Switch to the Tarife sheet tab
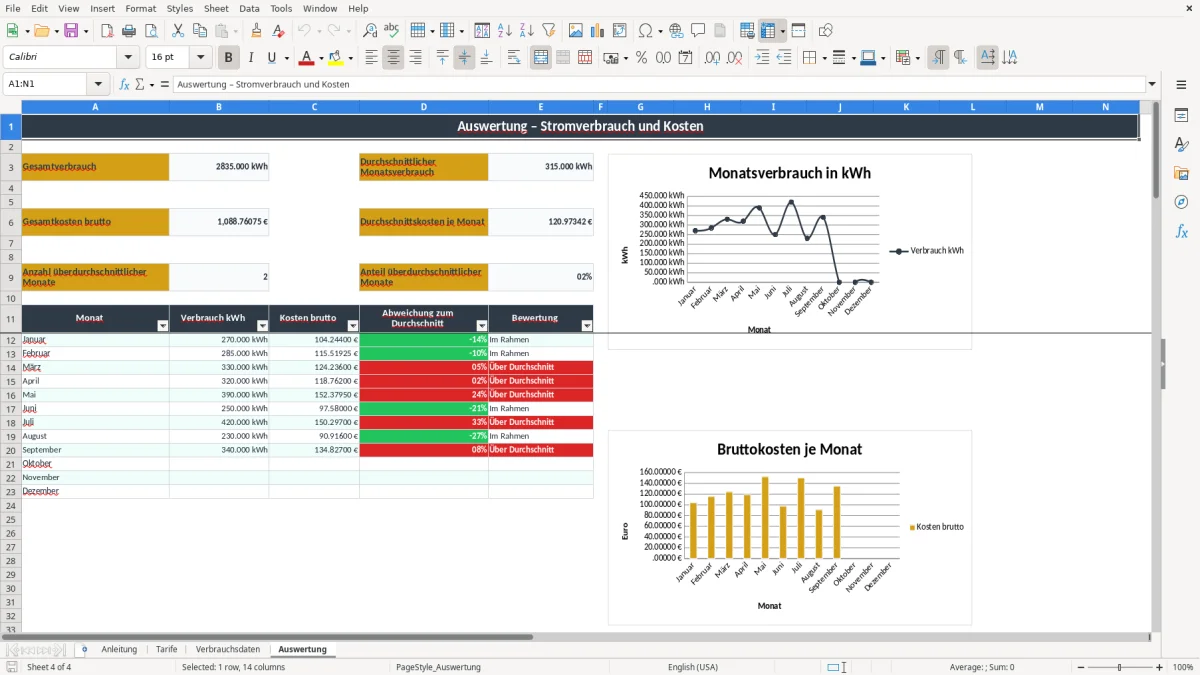Image resolution: width=1200 pixels, height=675 pixels. pyautogui.click(x=166, y=649)
